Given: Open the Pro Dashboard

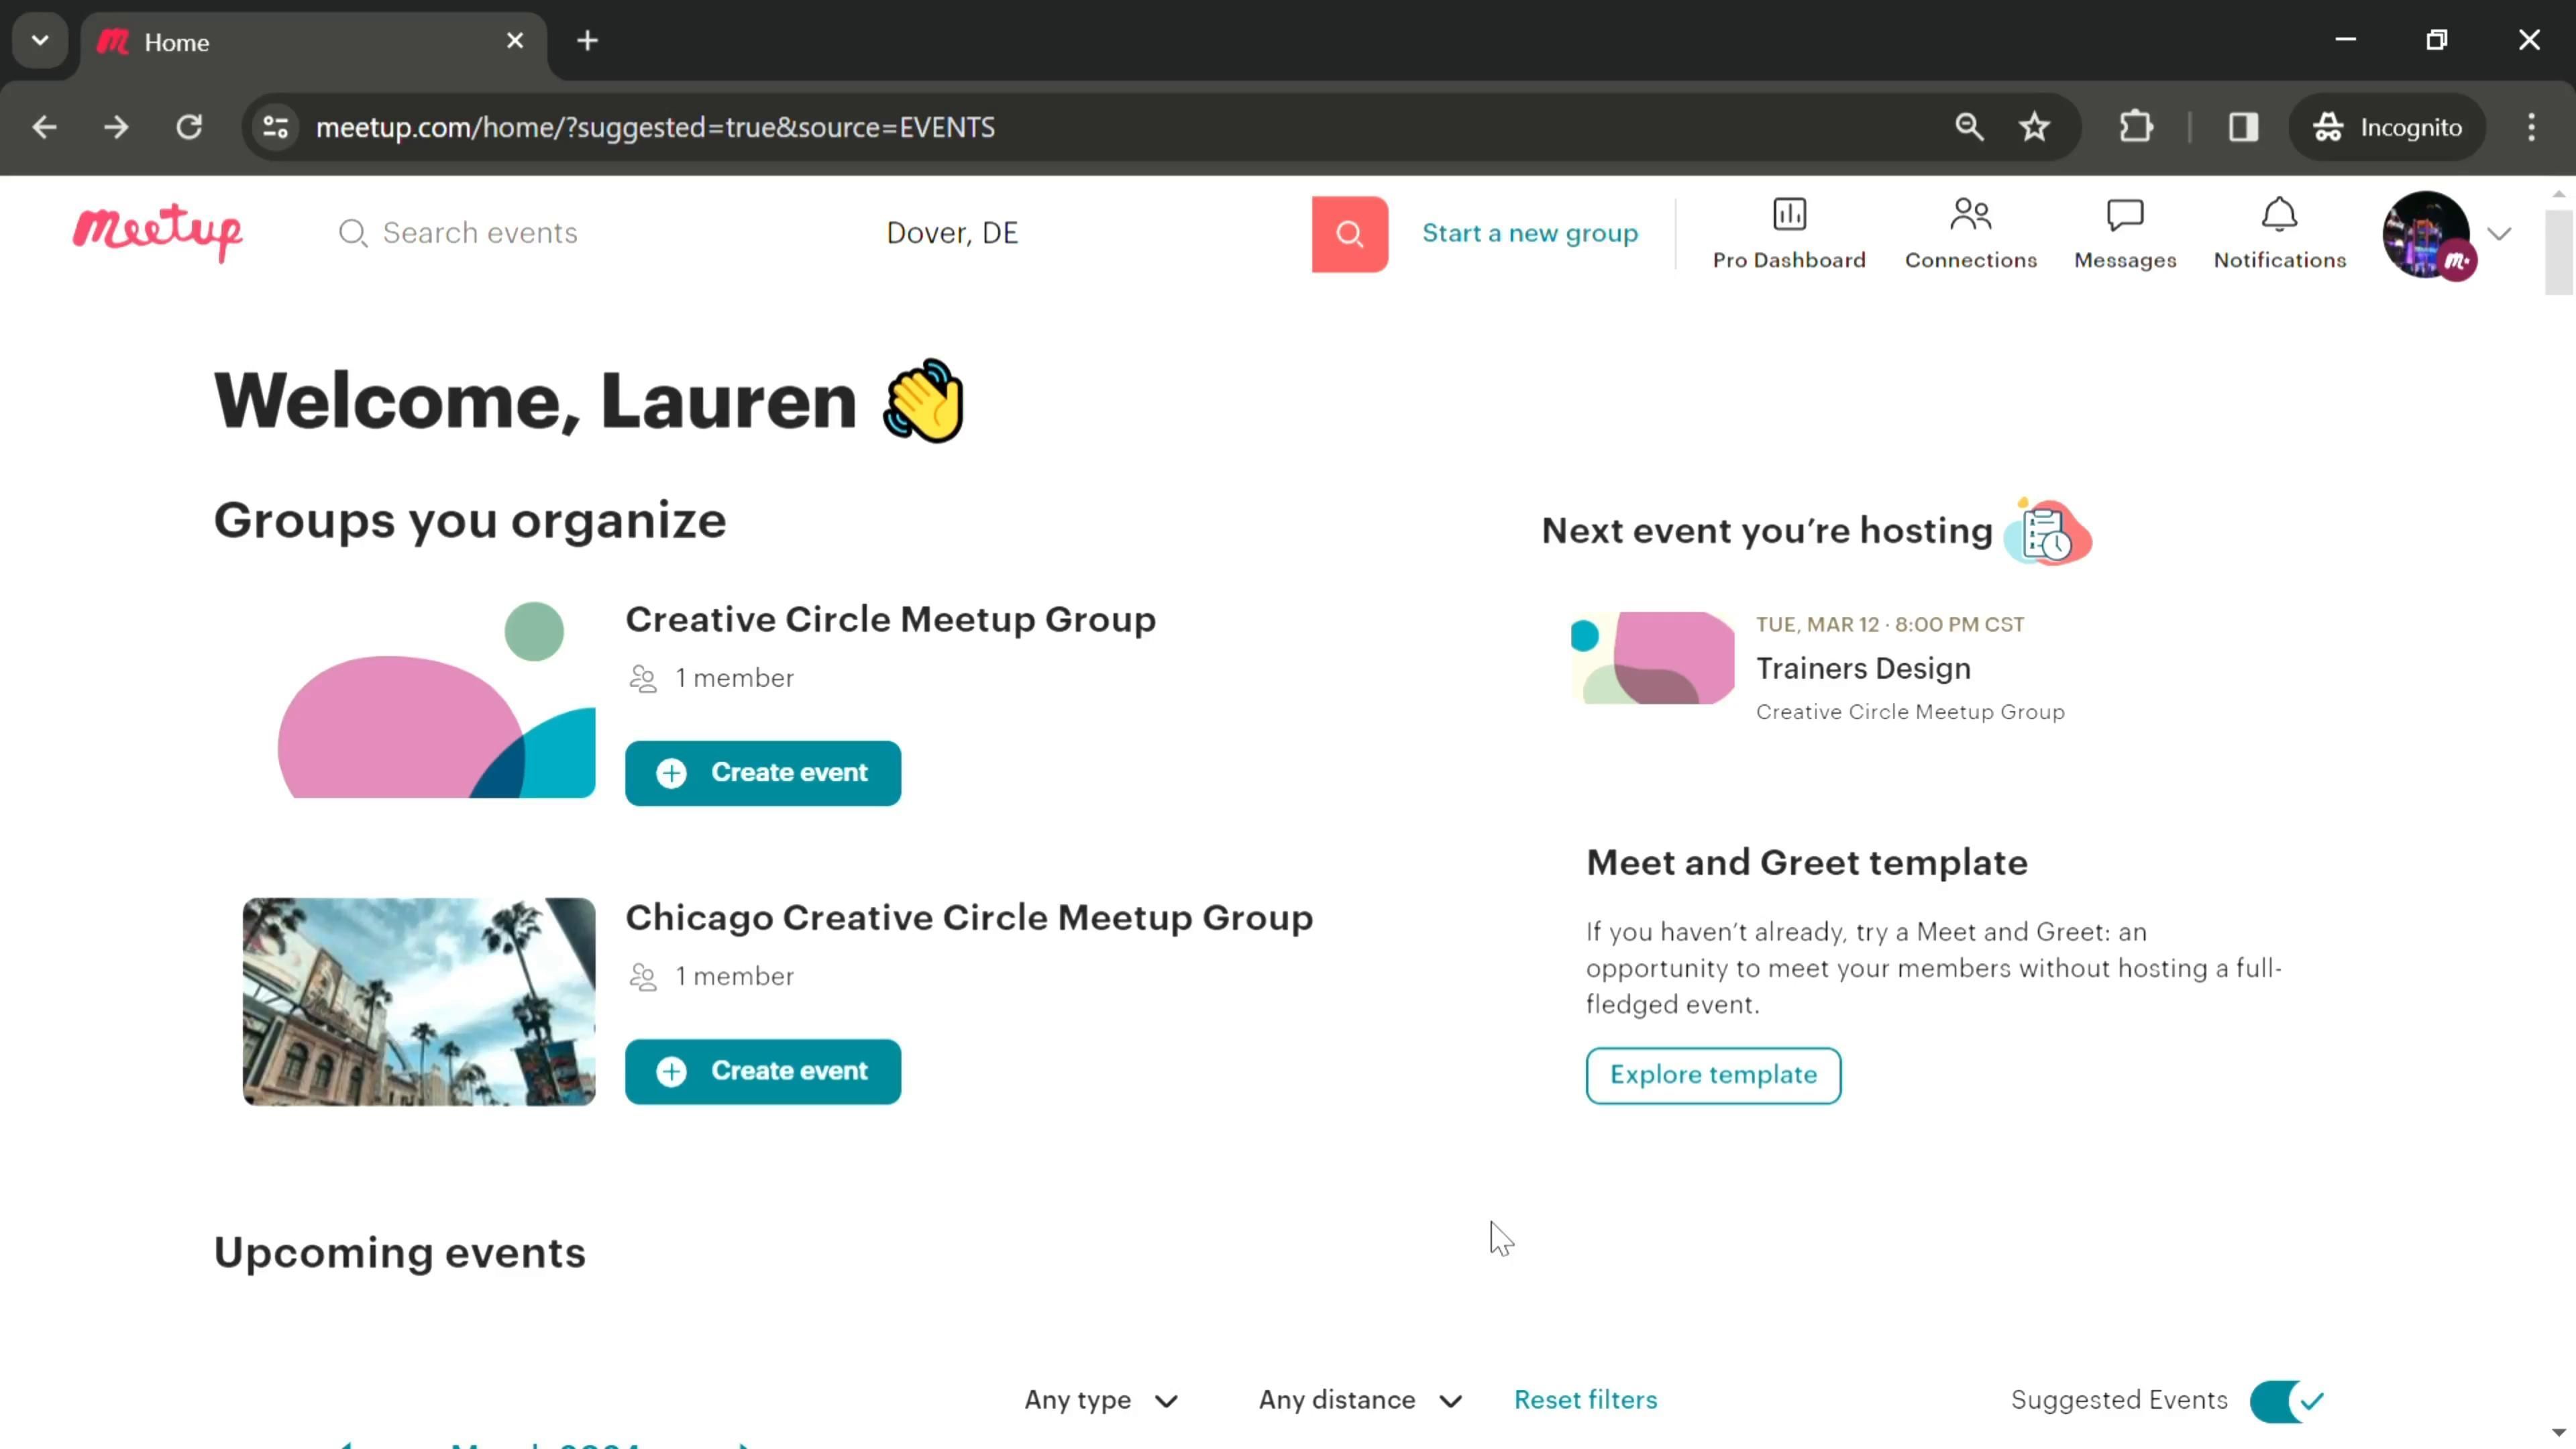Looking at the screenshot, I should coord(1788,234).
